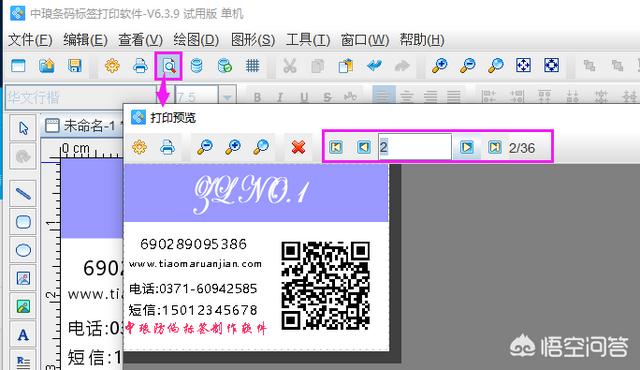Select the ellipse drawing tool

[23, 250]
